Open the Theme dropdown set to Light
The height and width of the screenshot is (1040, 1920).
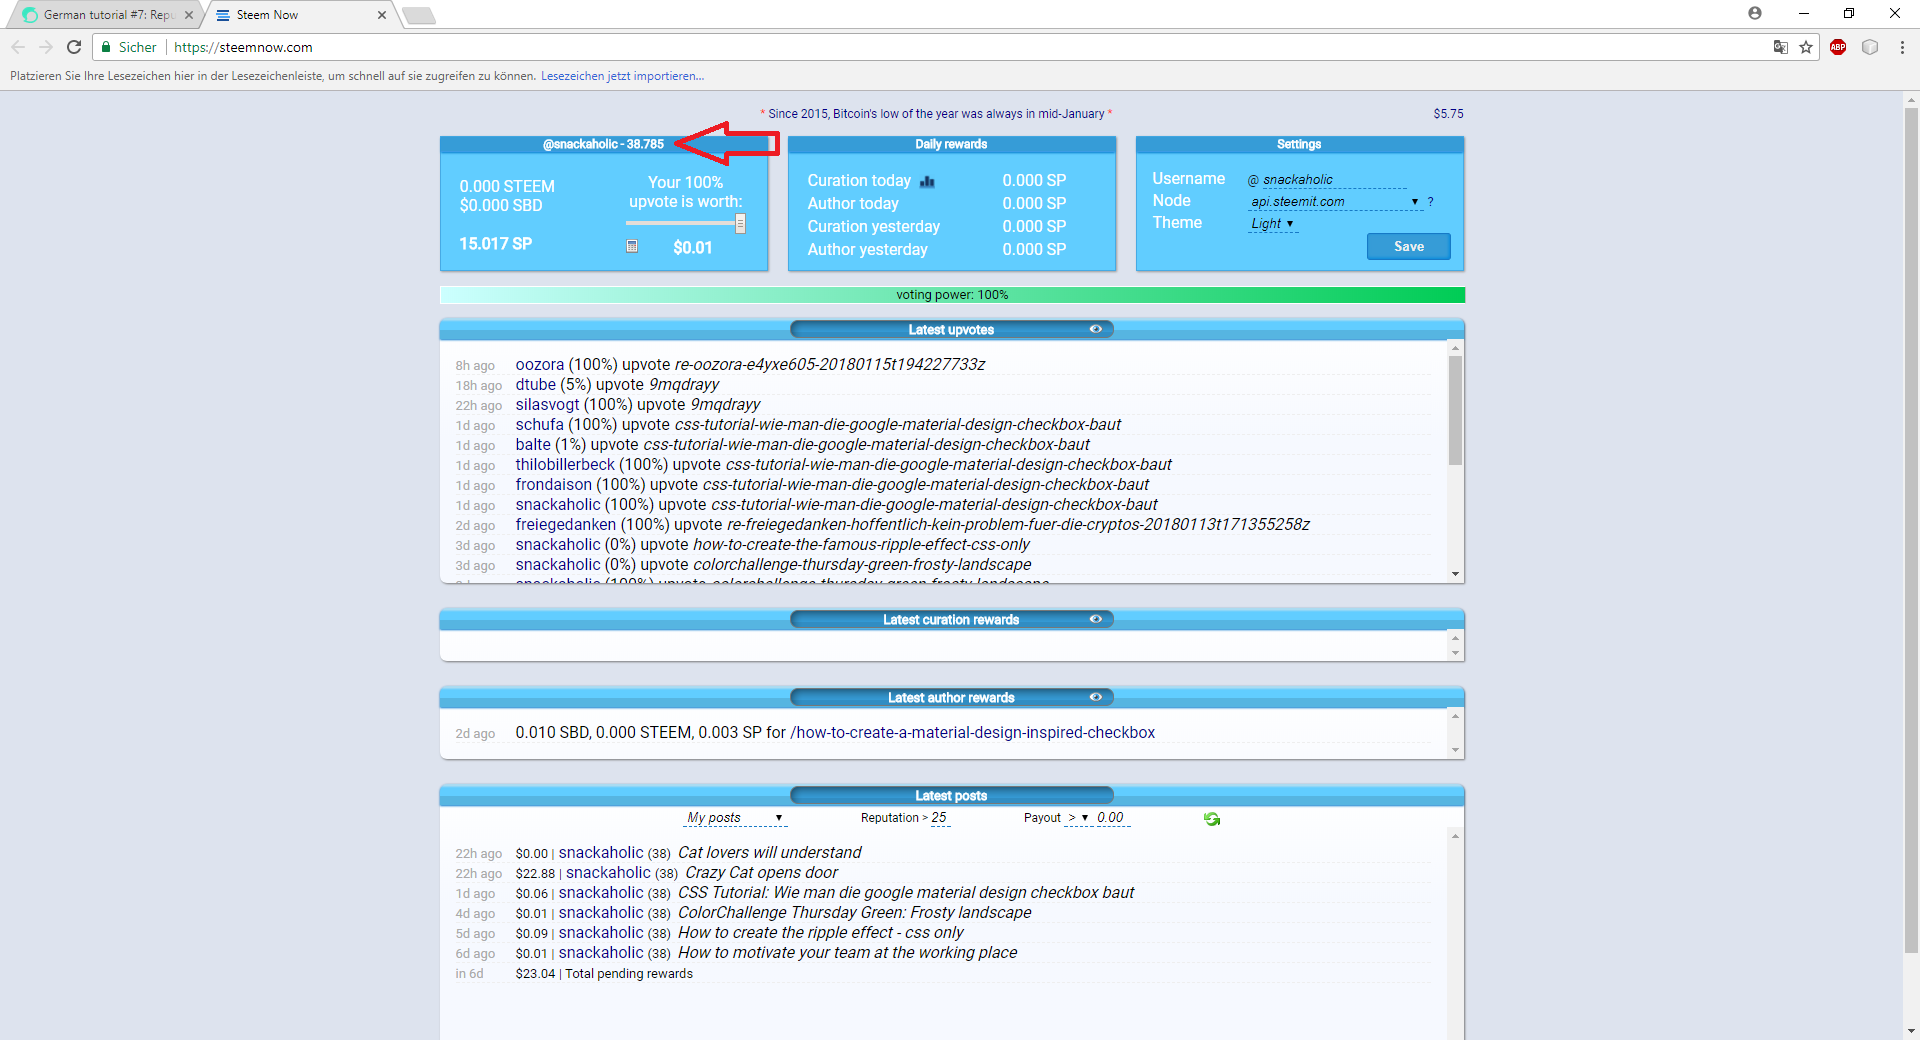coord(1273,224)
